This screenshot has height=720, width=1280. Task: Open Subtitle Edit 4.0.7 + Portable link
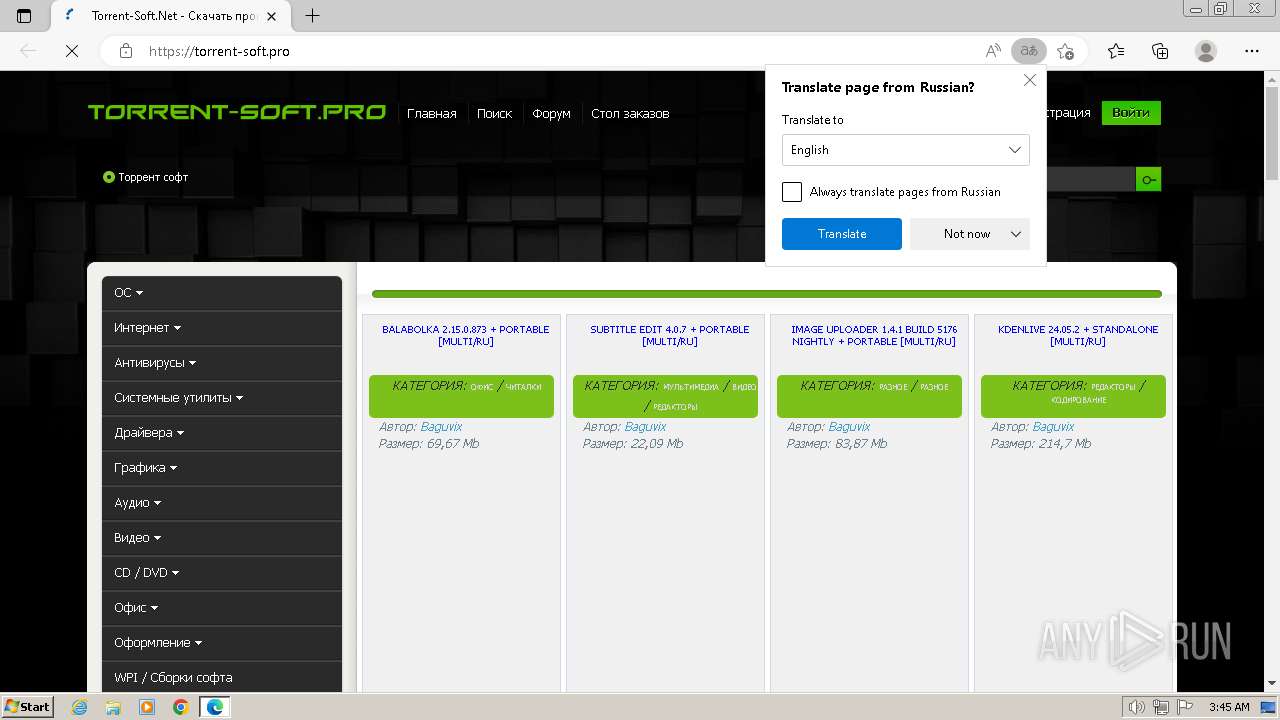click(x=670, y=335)
